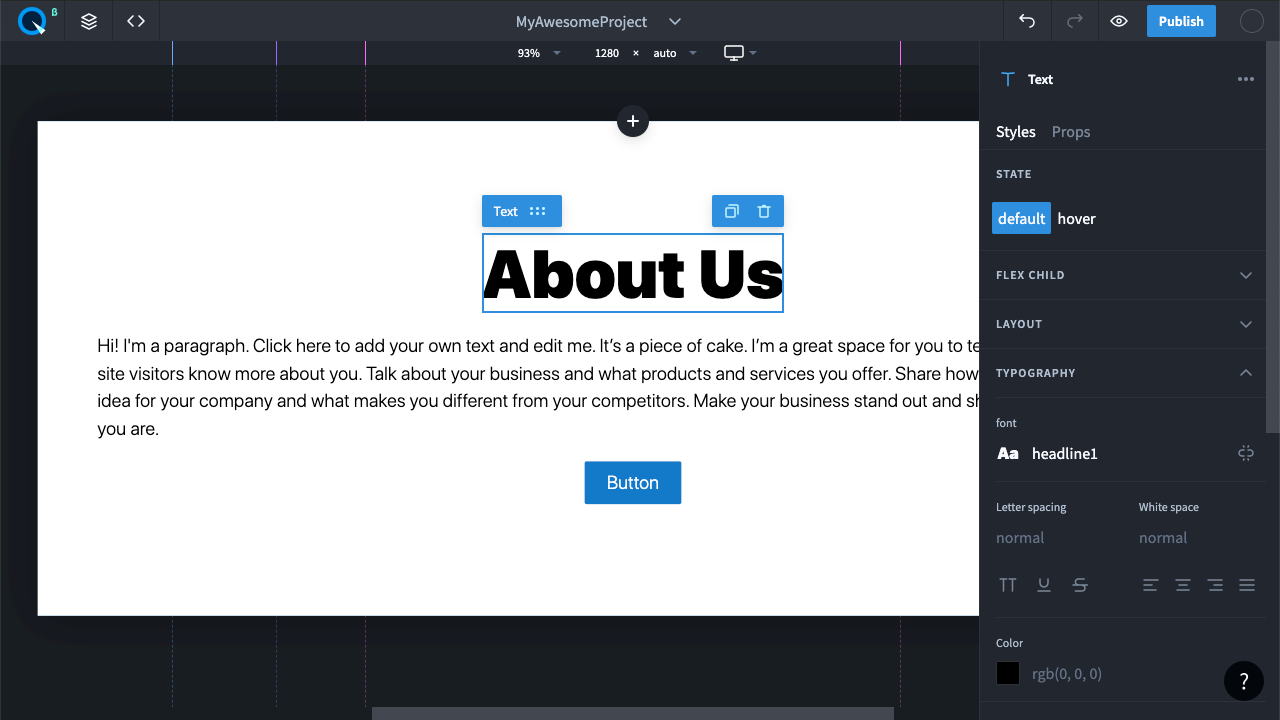Toggle preview mode with eye icon
This screenshot has width=1280, height=720.
1119,21
